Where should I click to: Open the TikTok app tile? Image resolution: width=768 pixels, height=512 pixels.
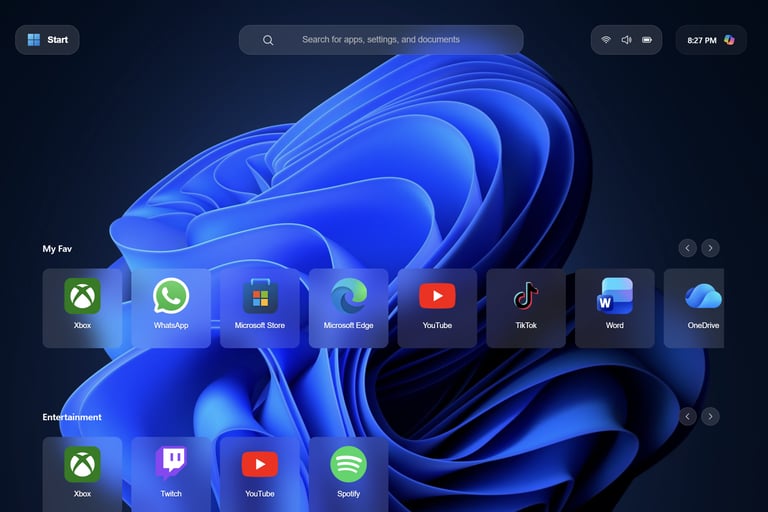526,308
